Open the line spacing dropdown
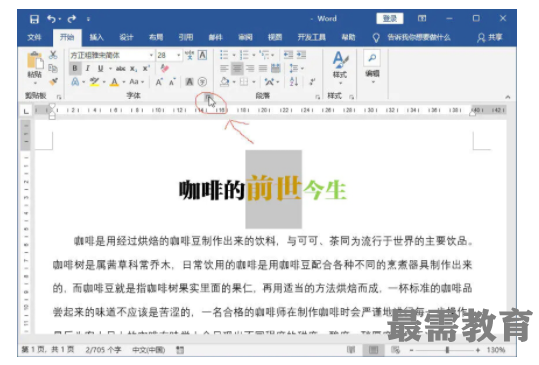The image size is (539, 365). 296,68
